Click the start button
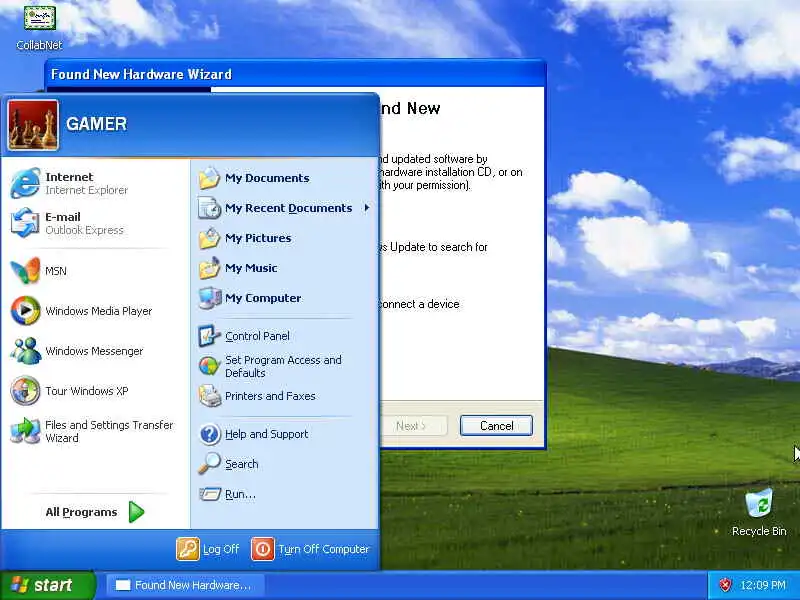The width and height of the screenshot is (800, 600). coord(47,585)
